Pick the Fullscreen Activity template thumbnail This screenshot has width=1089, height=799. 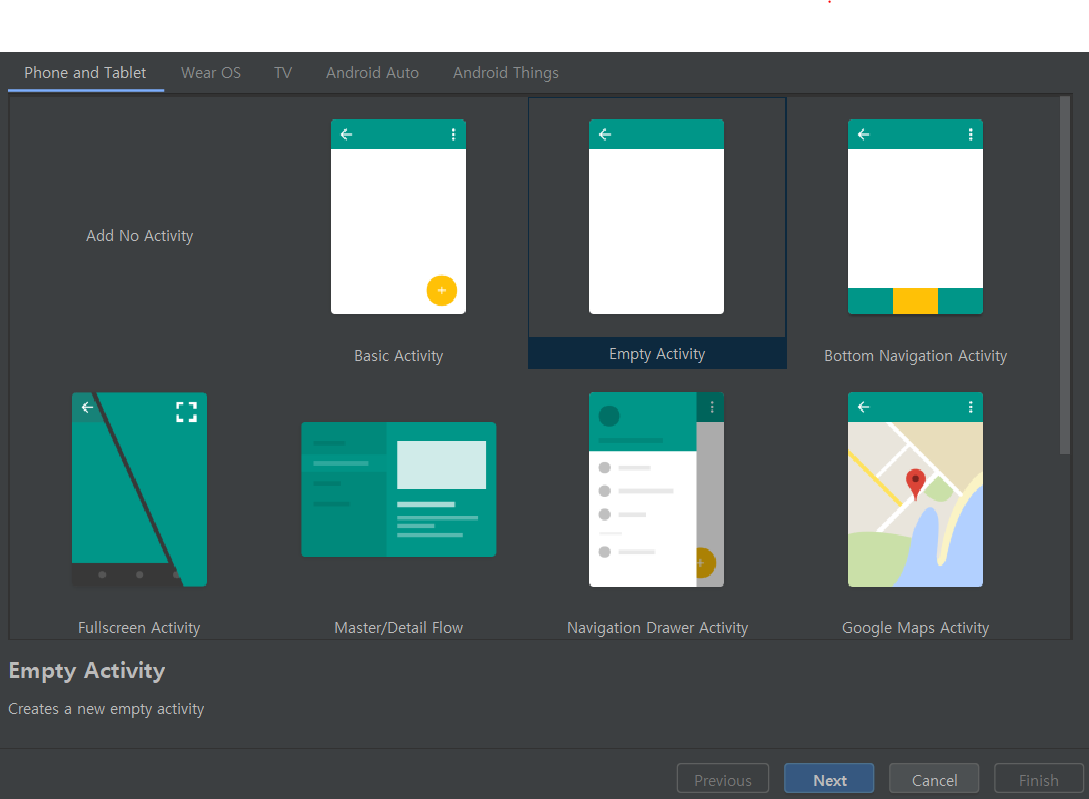coord(140,490)
